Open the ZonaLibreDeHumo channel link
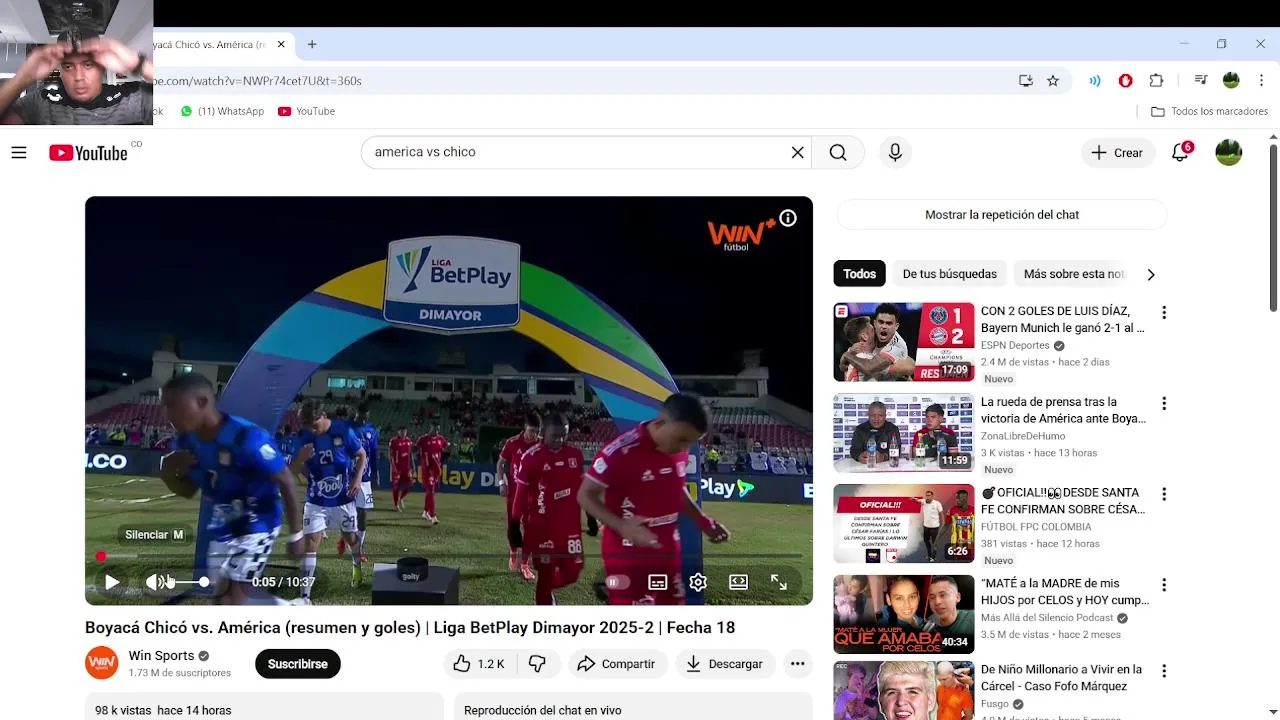The width and height of the screenshot is (1280, 720). click(1023, 436)
